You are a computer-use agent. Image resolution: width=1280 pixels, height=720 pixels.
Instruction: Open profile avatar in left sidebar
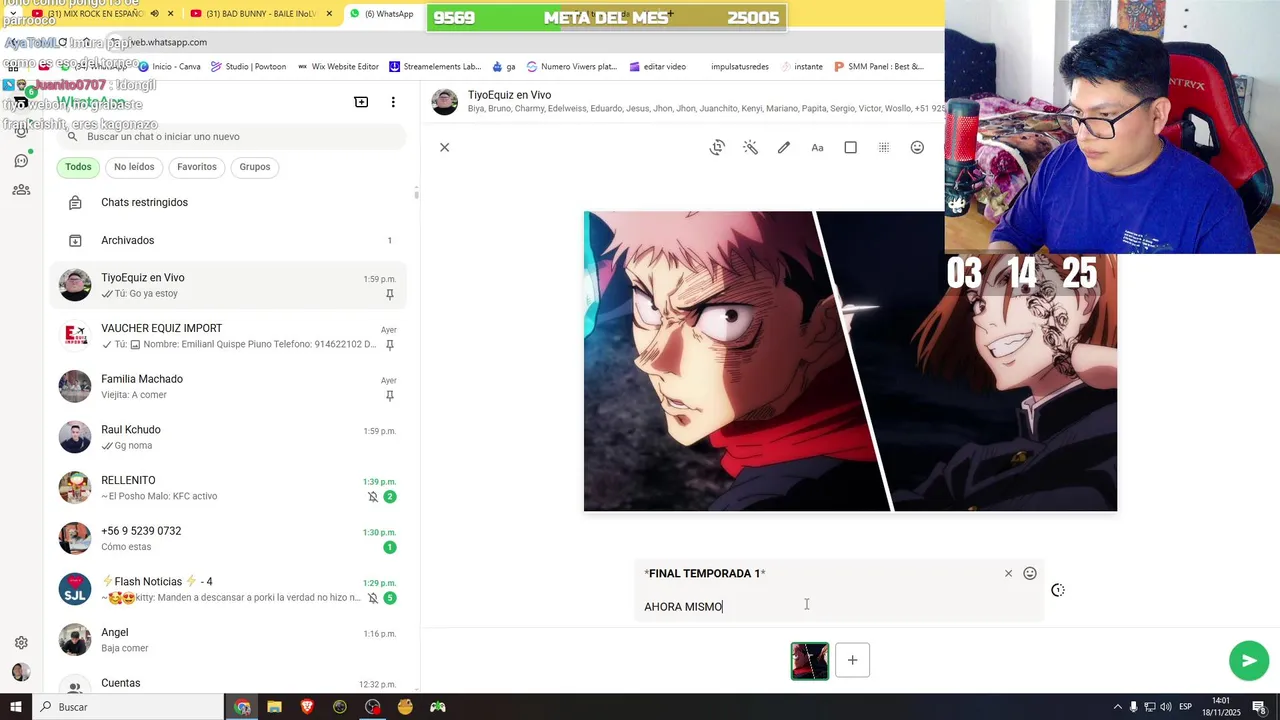pos(21,672)
